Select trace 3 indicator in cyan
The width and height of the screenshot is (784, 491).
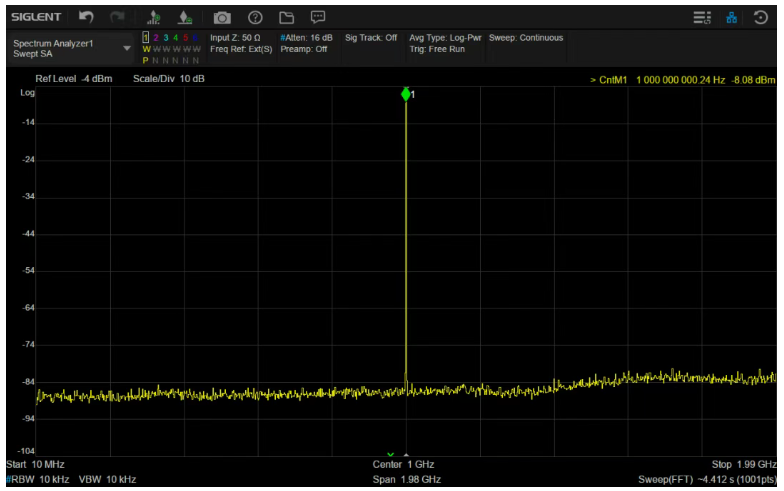tap(166, 38)
